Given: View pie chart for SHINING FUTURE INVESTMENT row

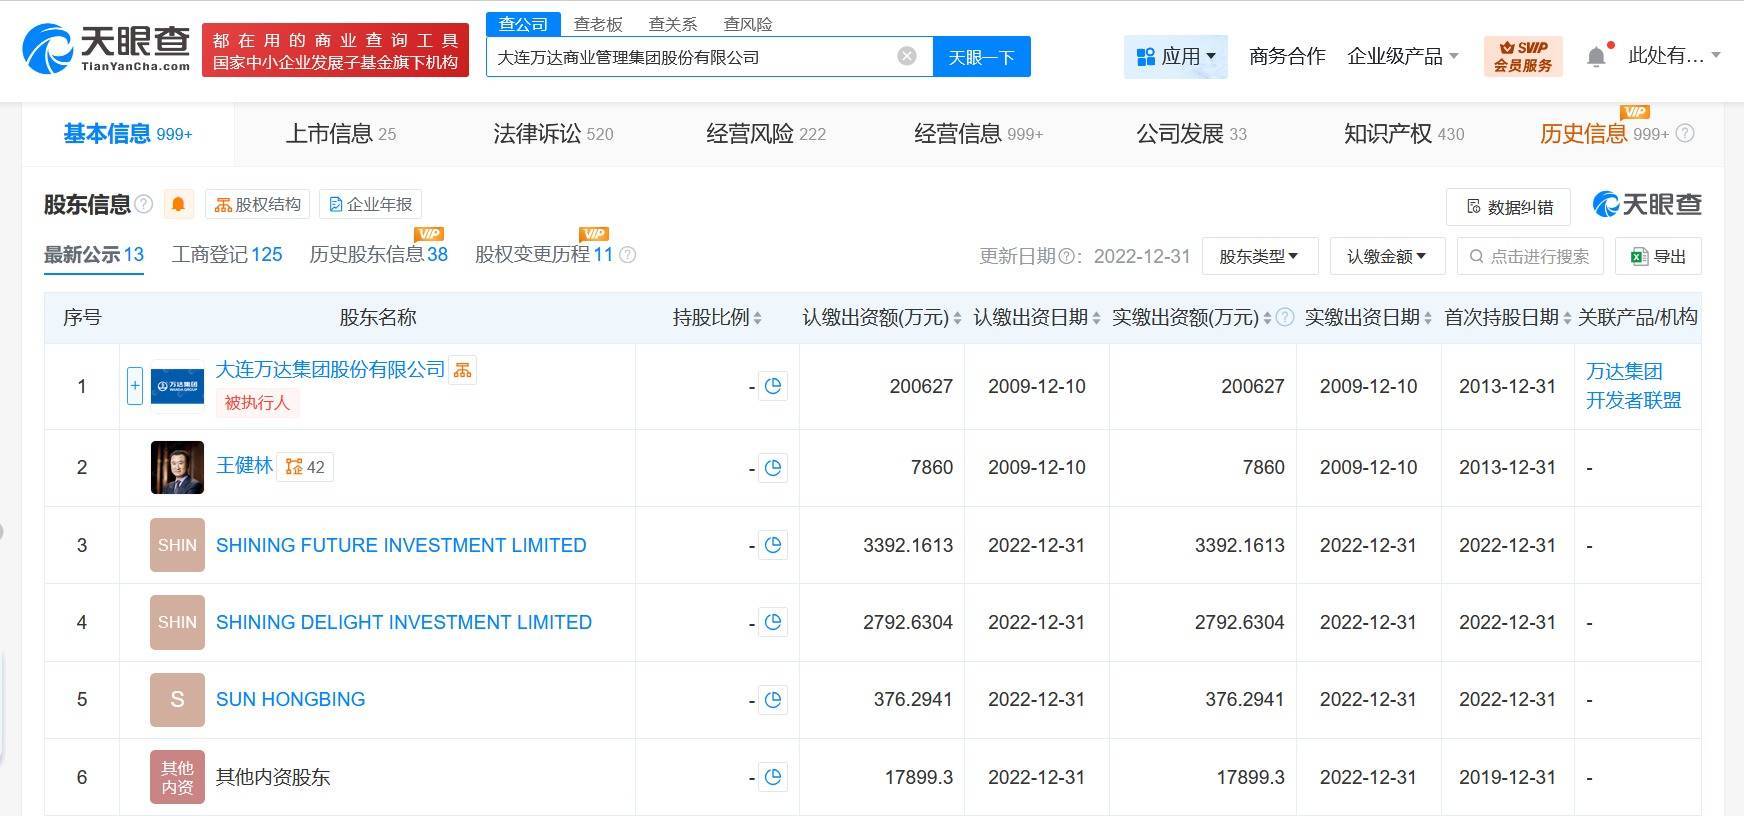Looking at the screenshot, I should click(773, 545).
